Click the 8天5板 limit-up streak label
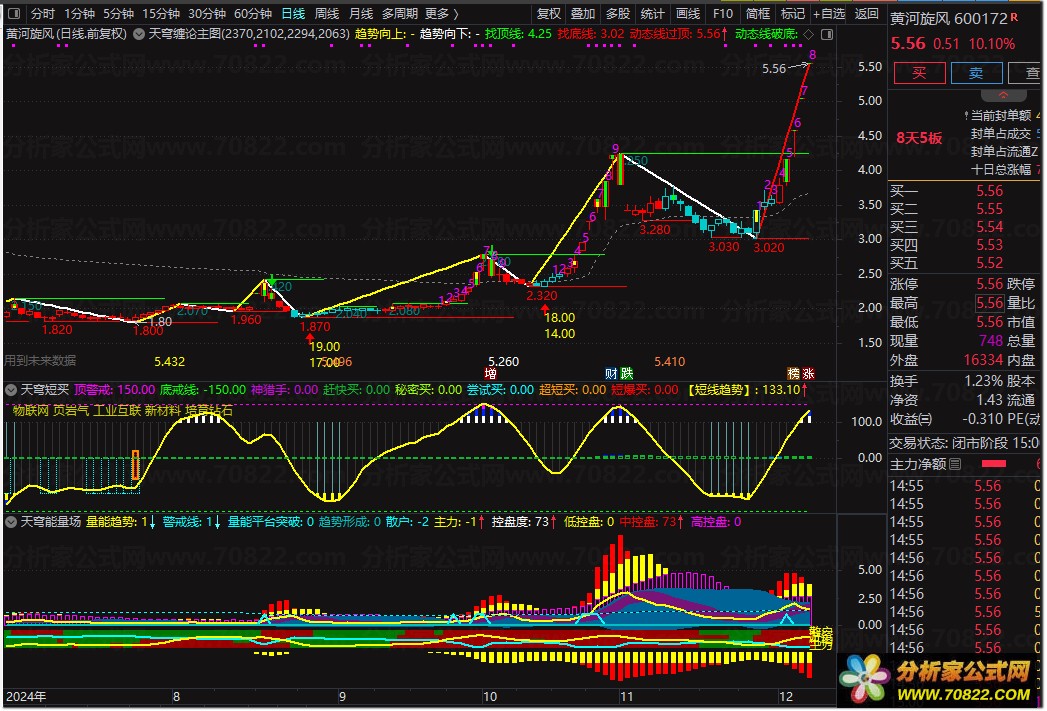This screenshot has width=1047, height=711. (919, 138)
